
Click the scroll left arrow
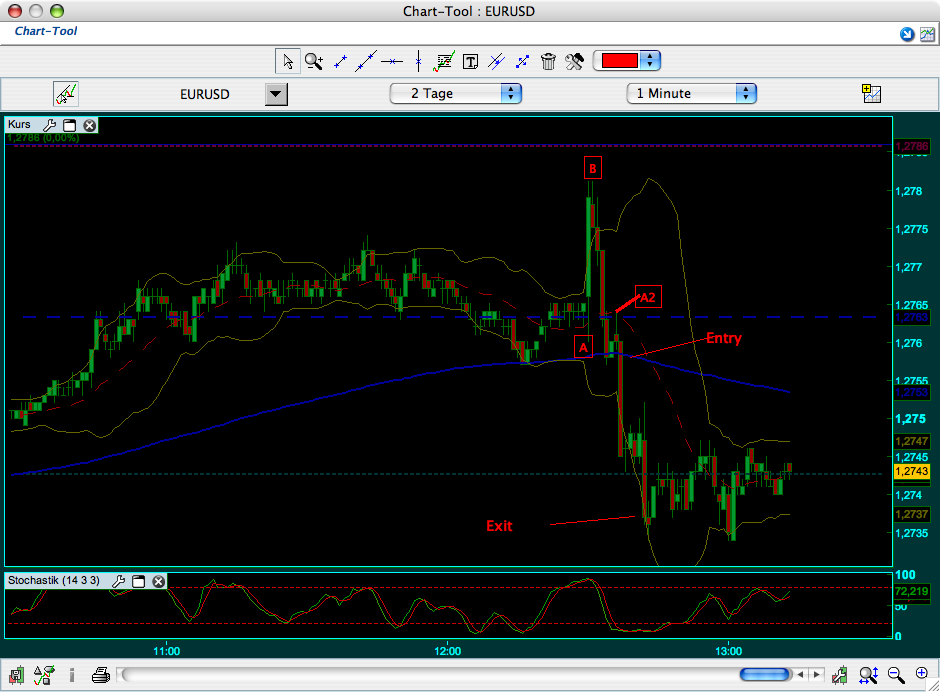point(801,675)
